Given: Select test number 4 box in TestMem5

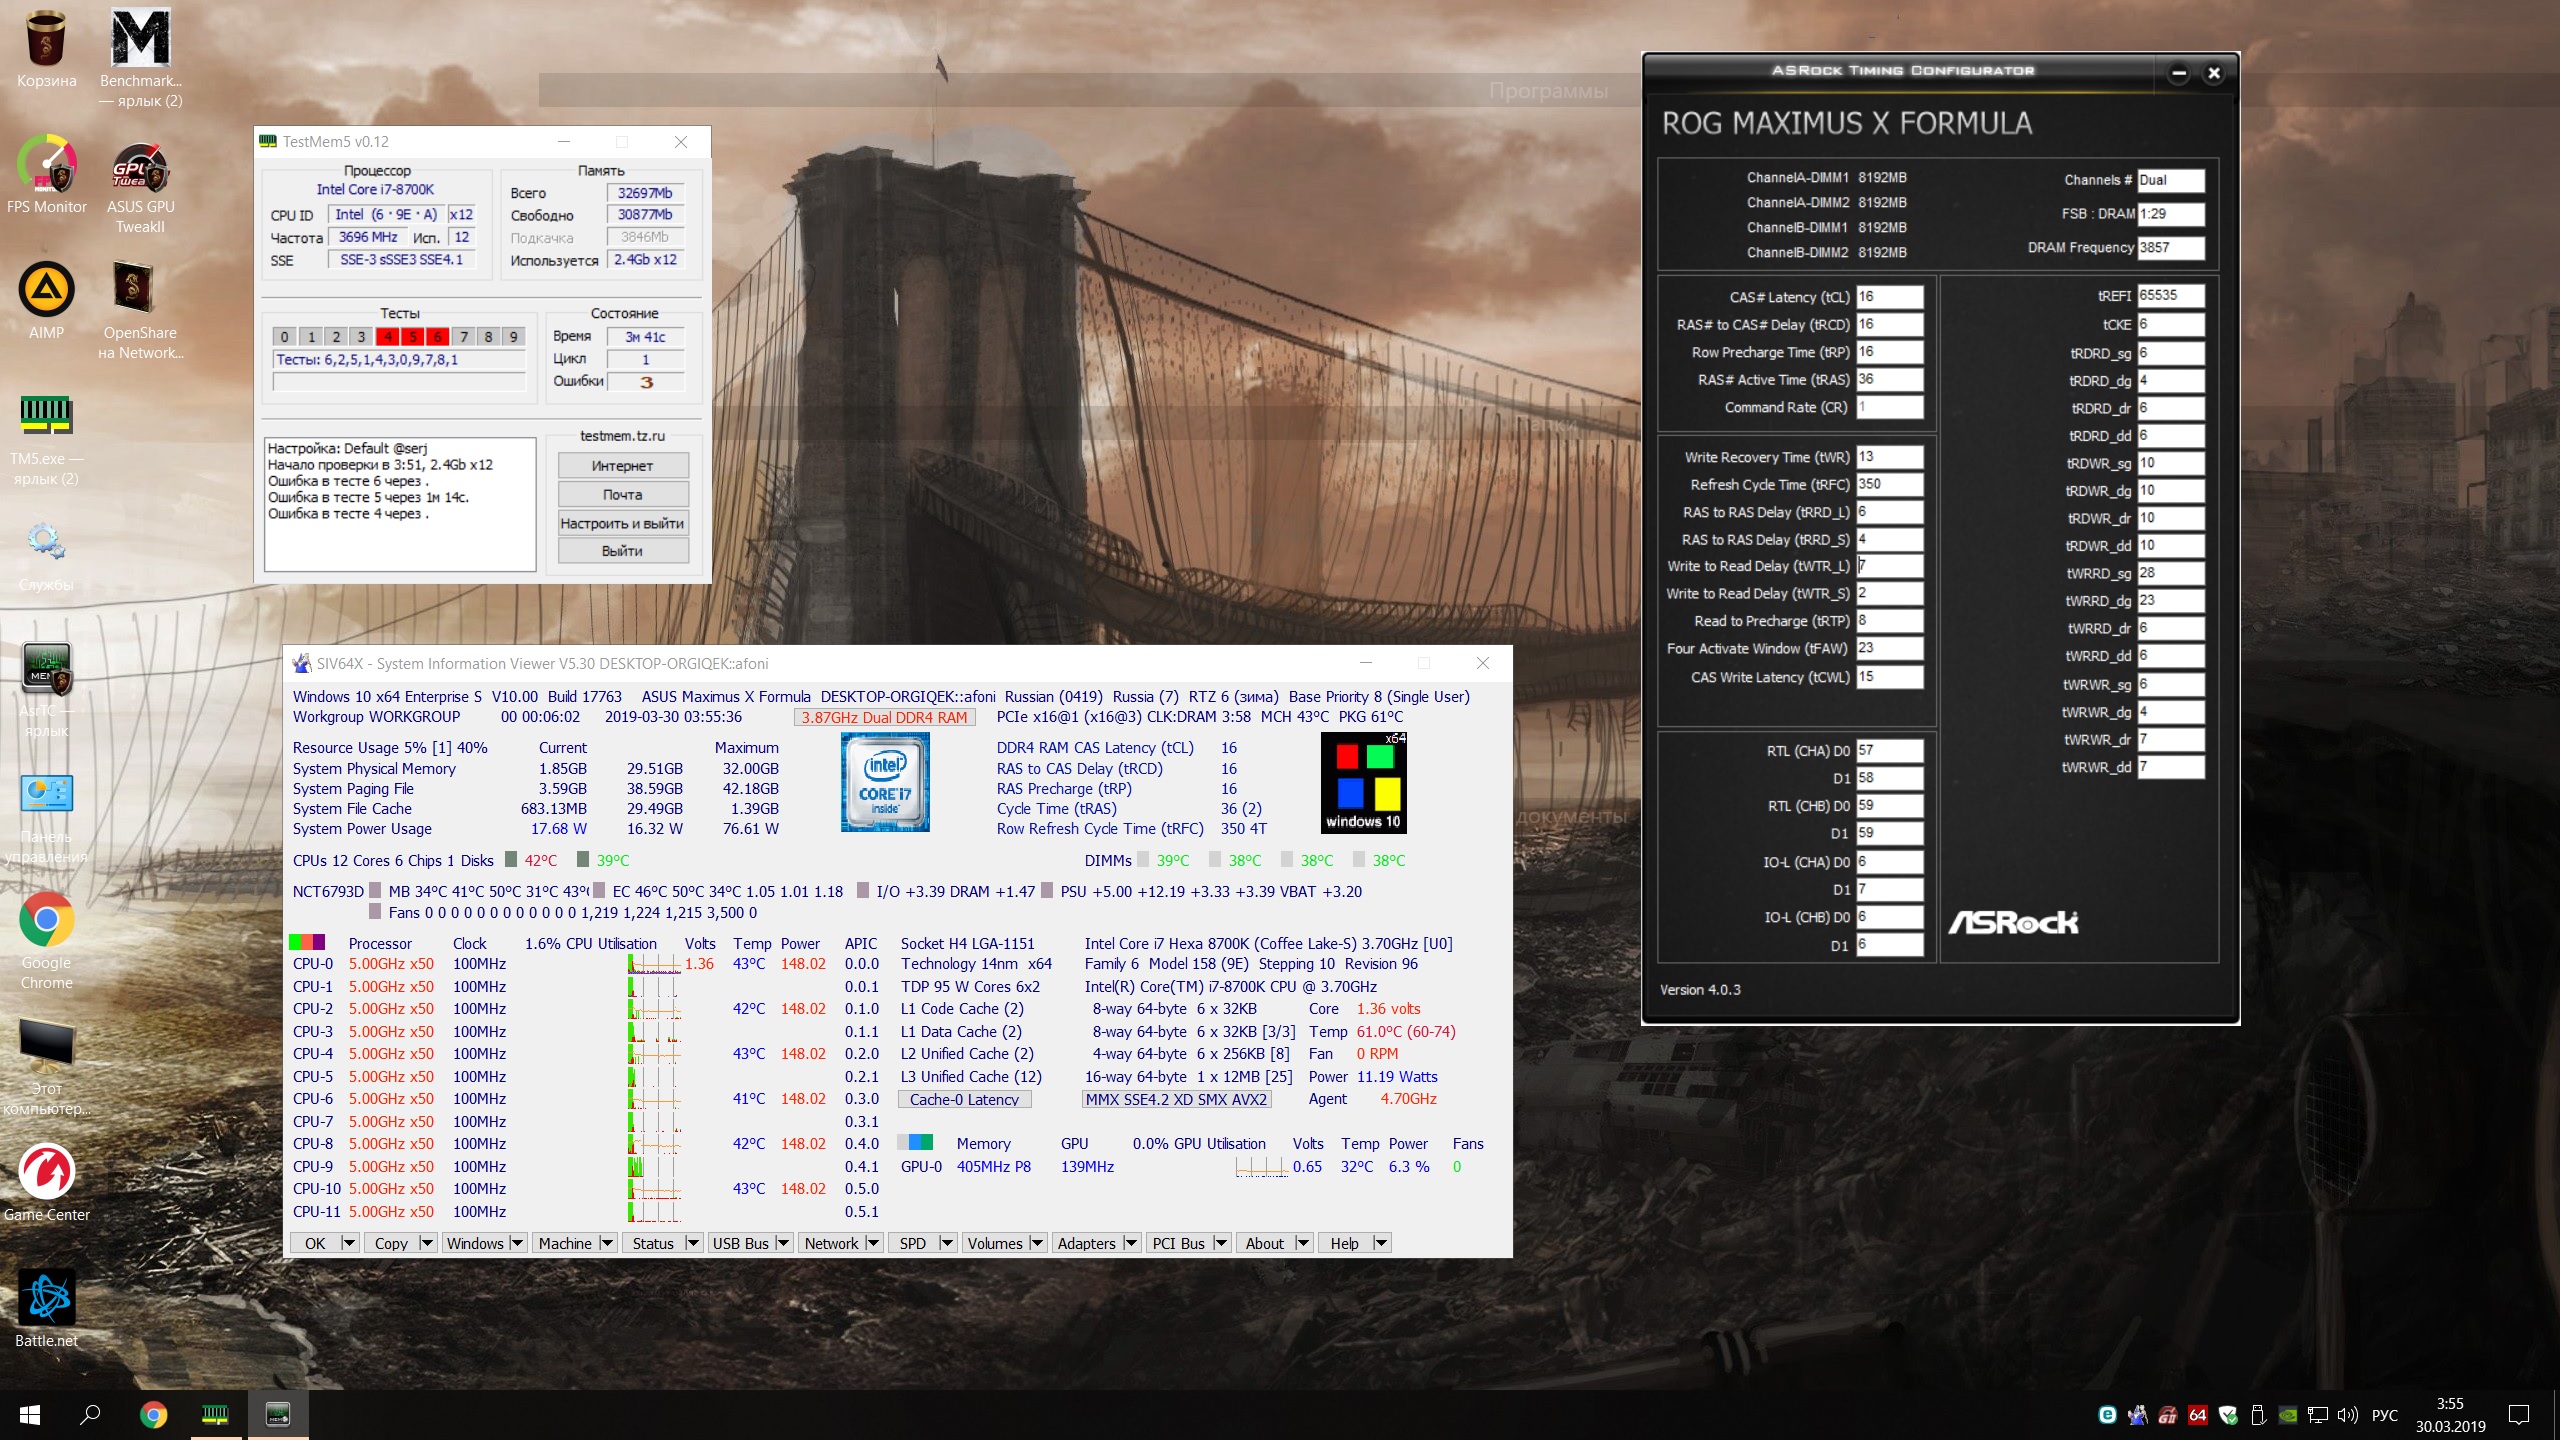Looking at the screenshot, I should pos(387,337).
